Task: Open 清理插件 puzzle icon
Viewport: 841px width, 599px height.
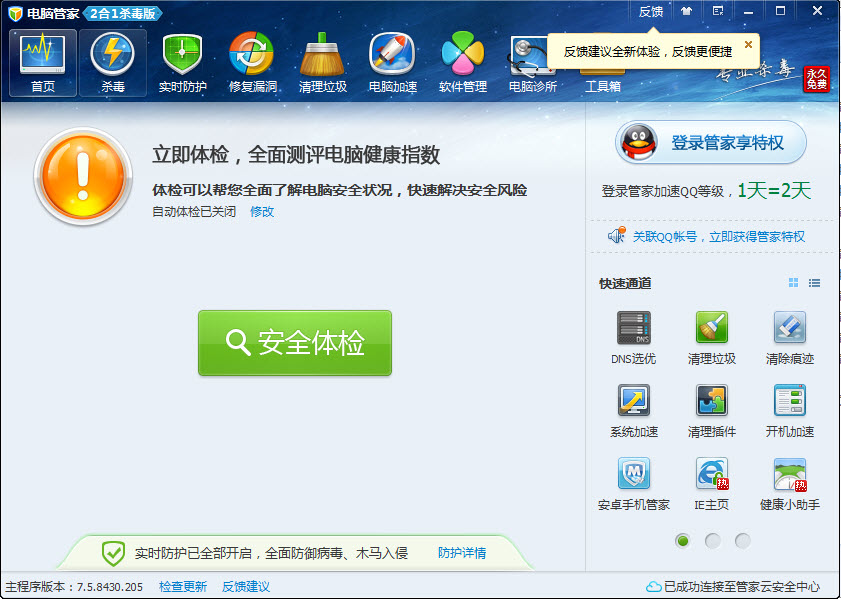Action: click(712, 410)
